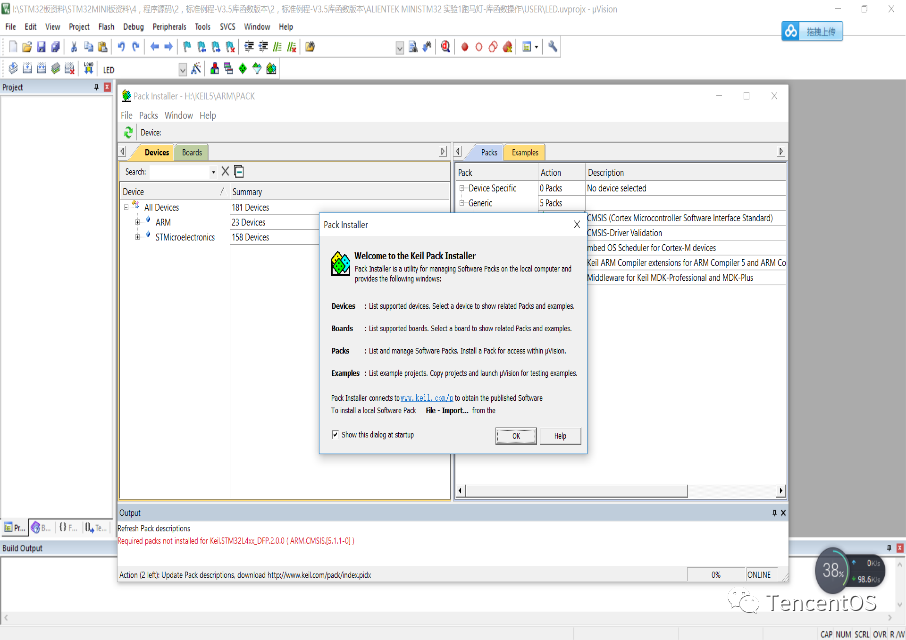This screenshot has height=640, width=906.
Task: Click the Save file toolbar icon
Action: [42, 47]
